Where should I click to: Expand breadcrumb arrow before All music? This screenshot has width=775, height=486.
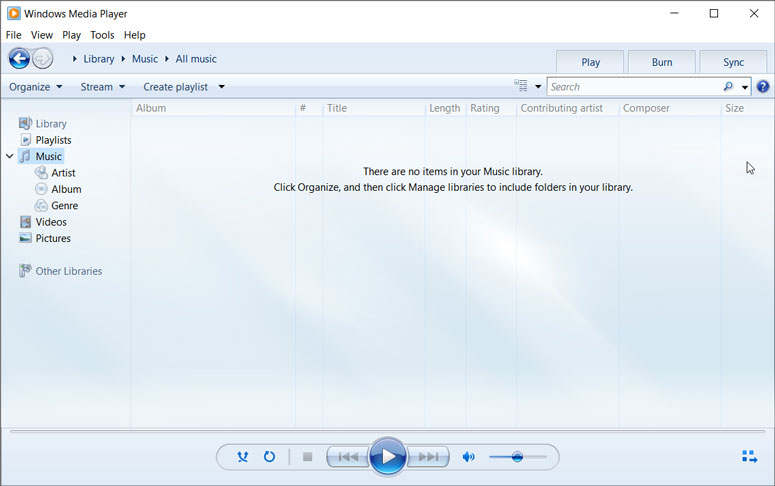(167, 59)
